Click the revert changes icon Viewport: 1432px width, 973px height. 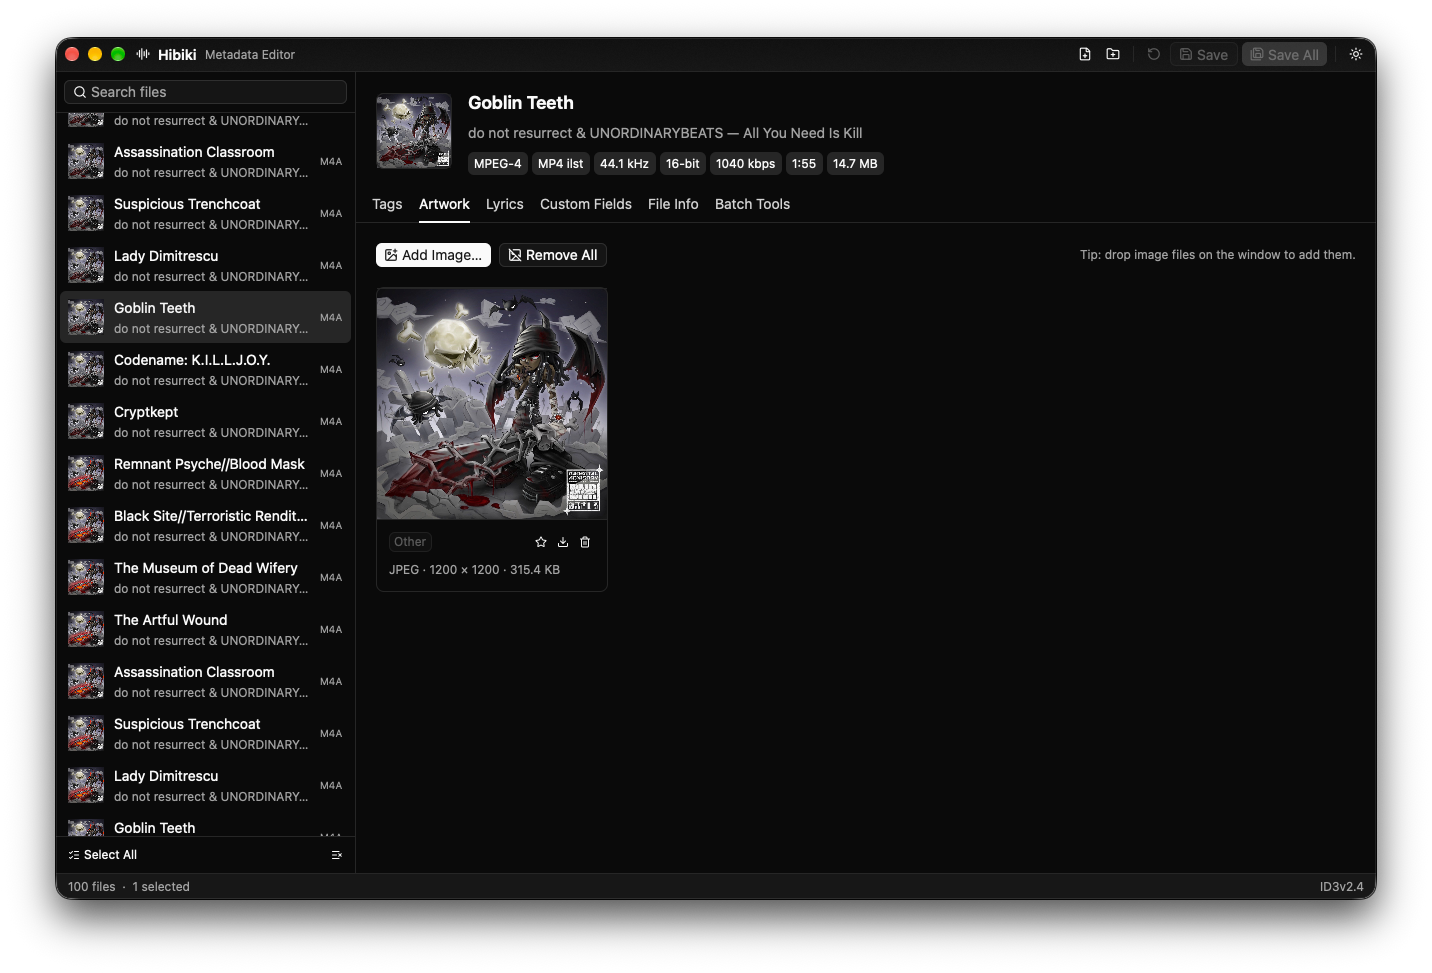tap(1153, 54)
